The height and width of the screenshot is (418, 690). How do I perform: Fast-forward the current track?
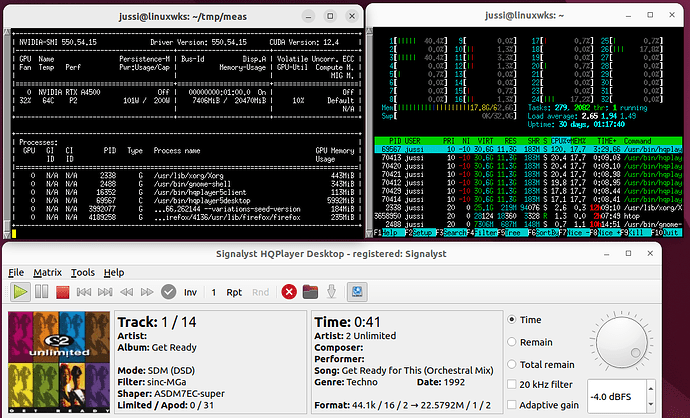point(147,292)
